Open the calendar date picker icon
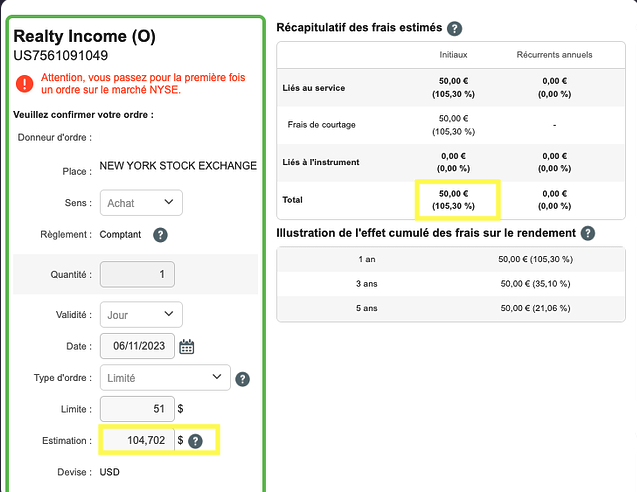Image resolution: width=637 pixels, height=492 pixels. 187,347
